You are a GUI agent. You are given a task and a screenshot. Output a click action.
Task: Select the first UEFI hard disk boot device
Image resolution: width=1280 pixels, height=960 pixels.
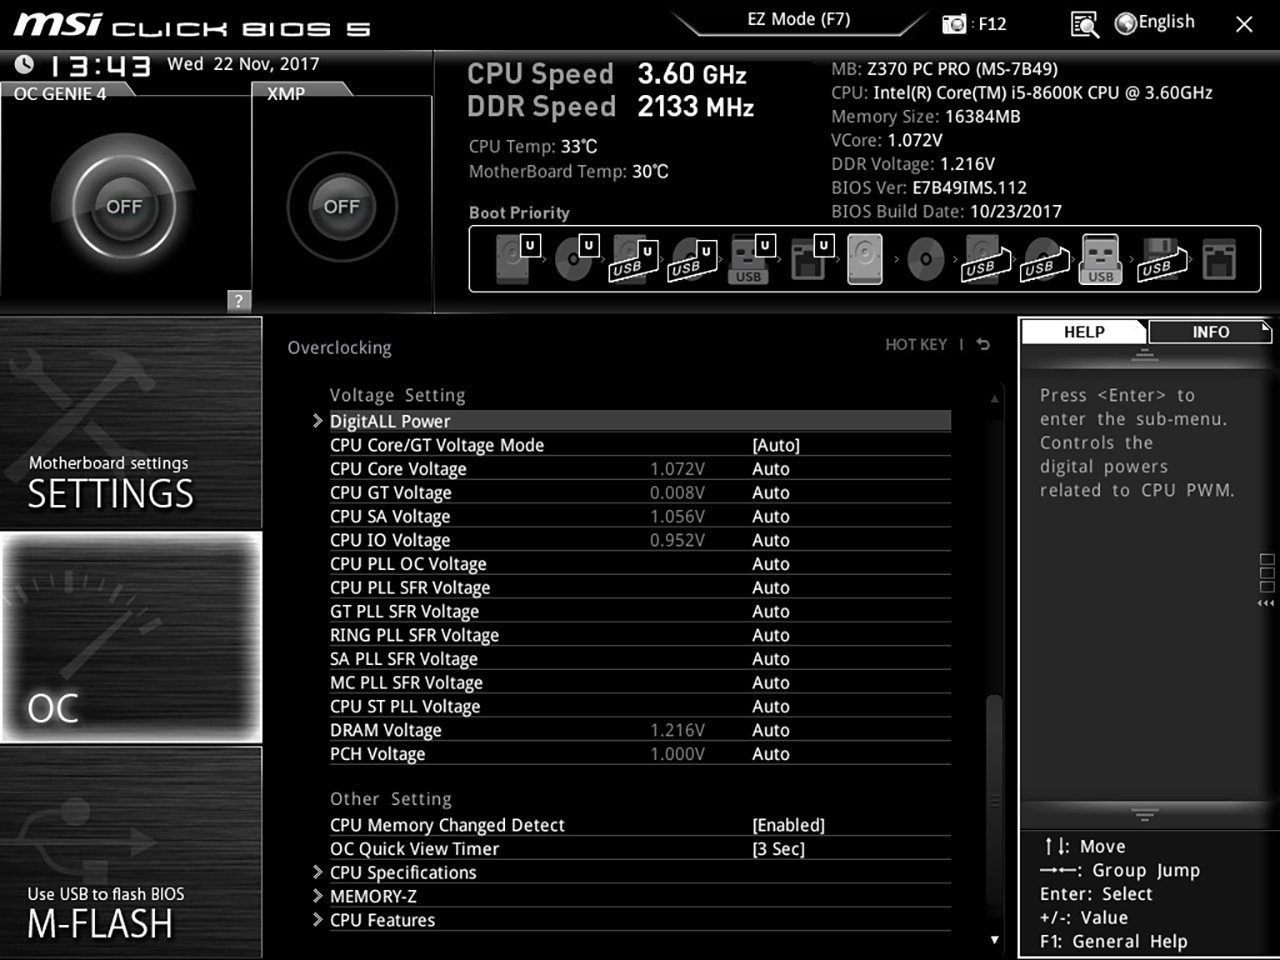516,259
